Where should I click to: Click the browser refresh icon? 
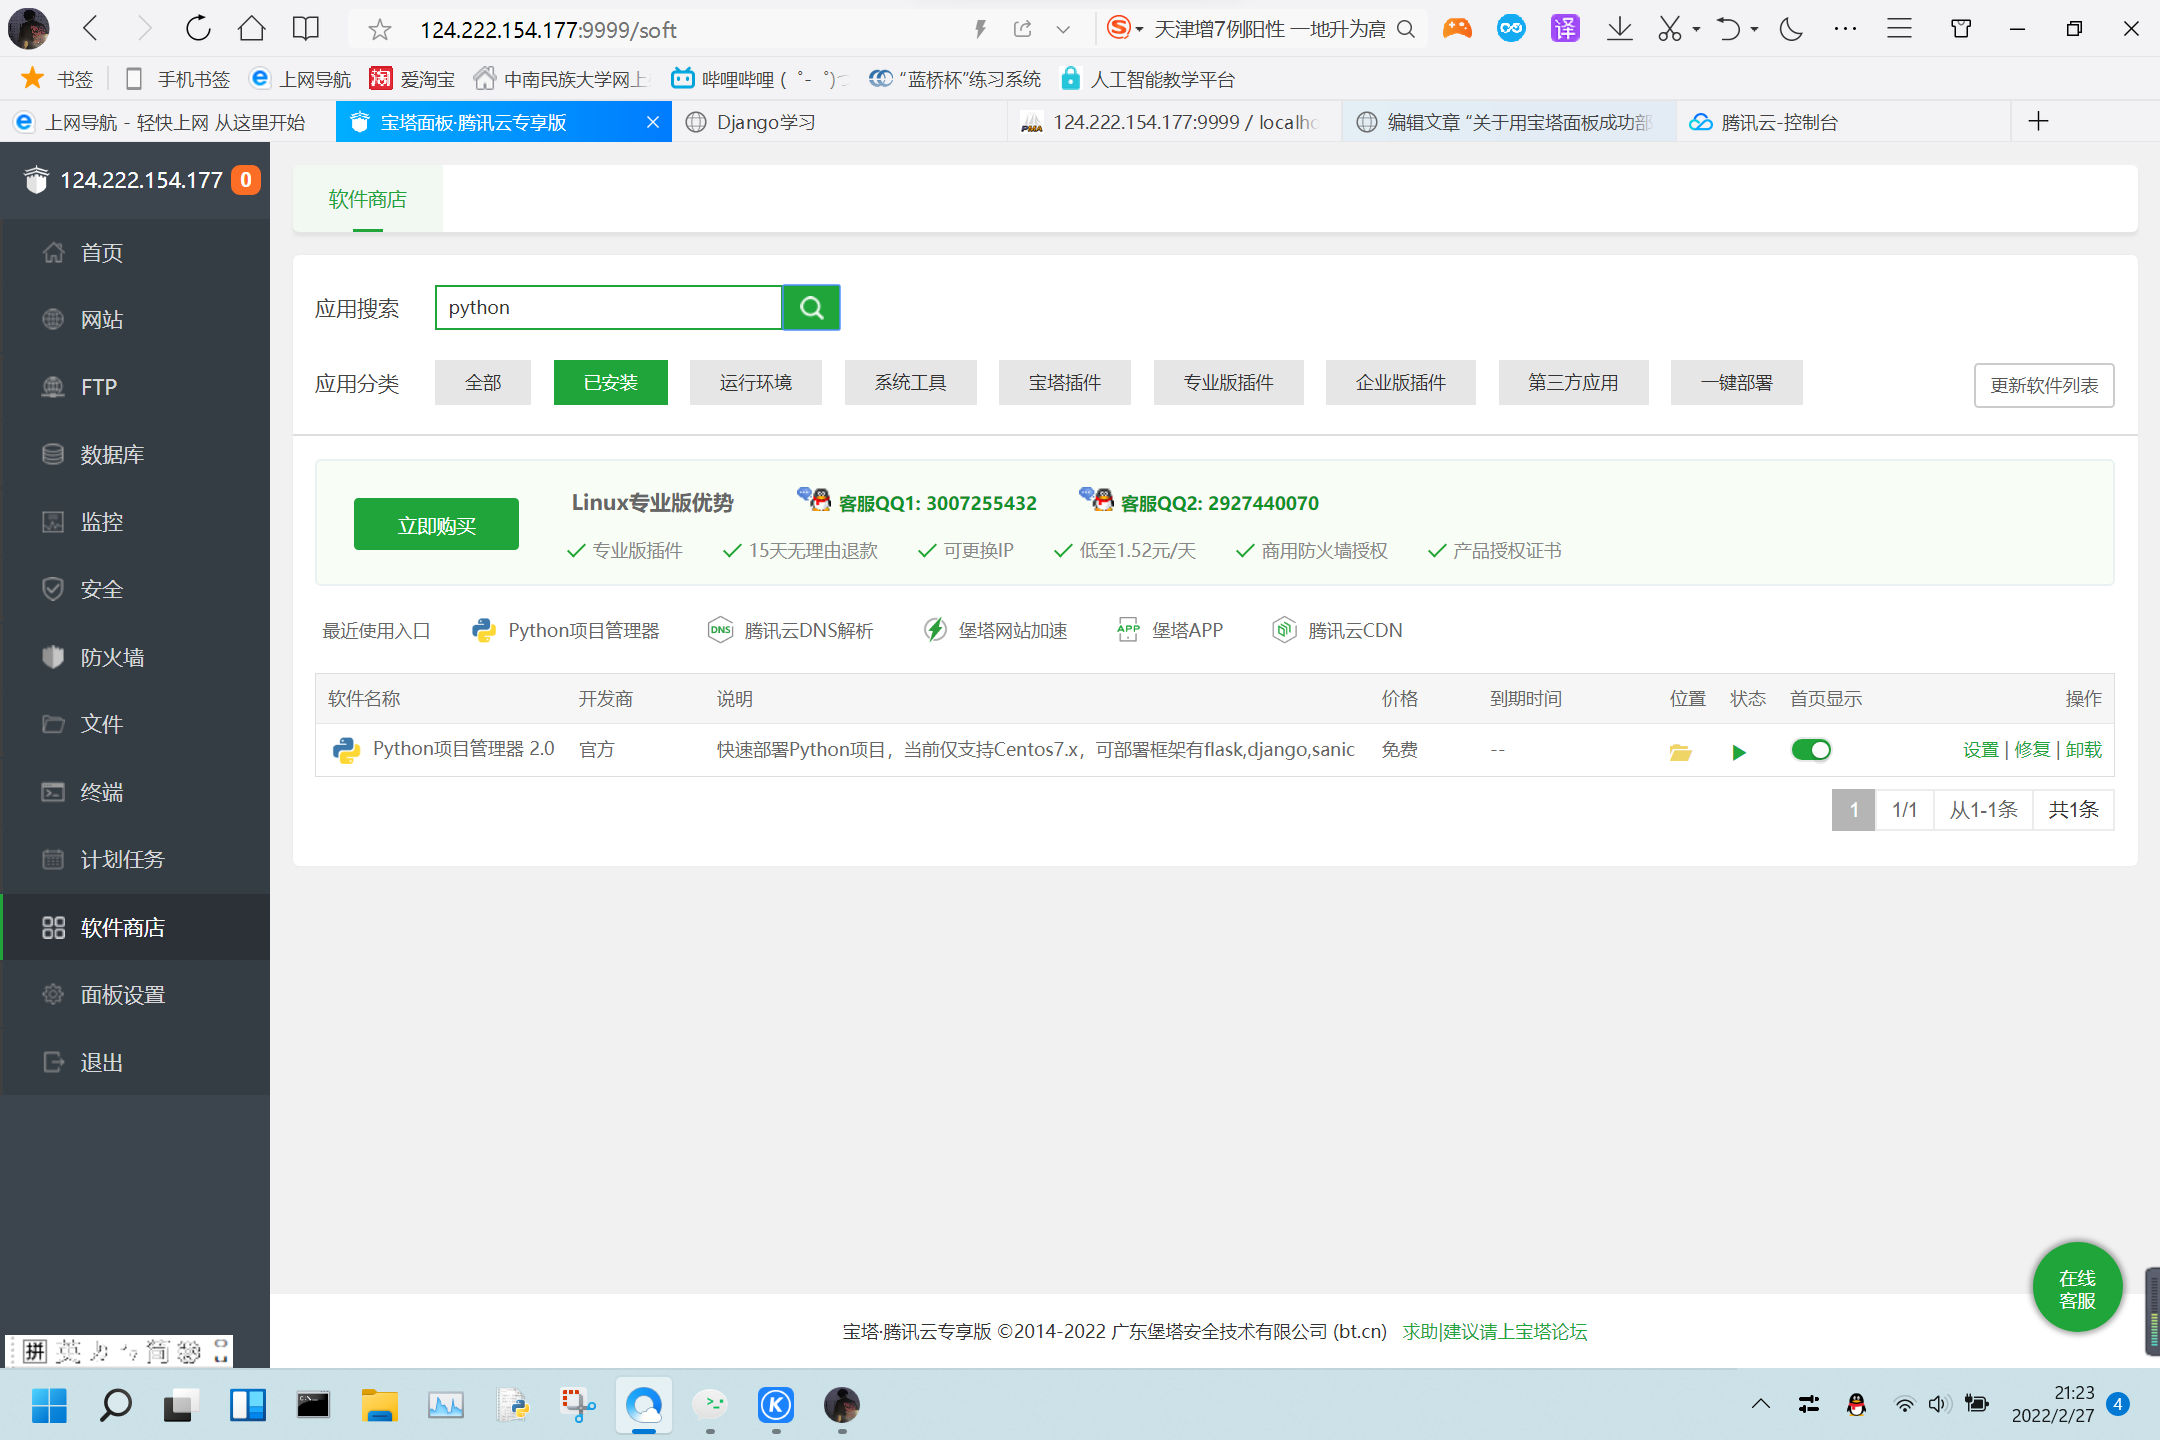(198, 29)
